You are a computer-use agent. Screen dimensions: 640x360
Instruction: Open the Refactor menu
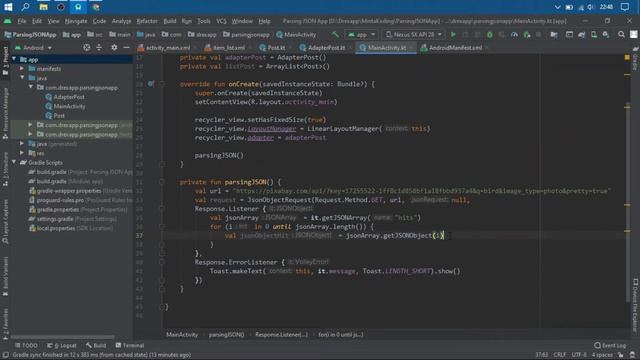pos(147,21)
